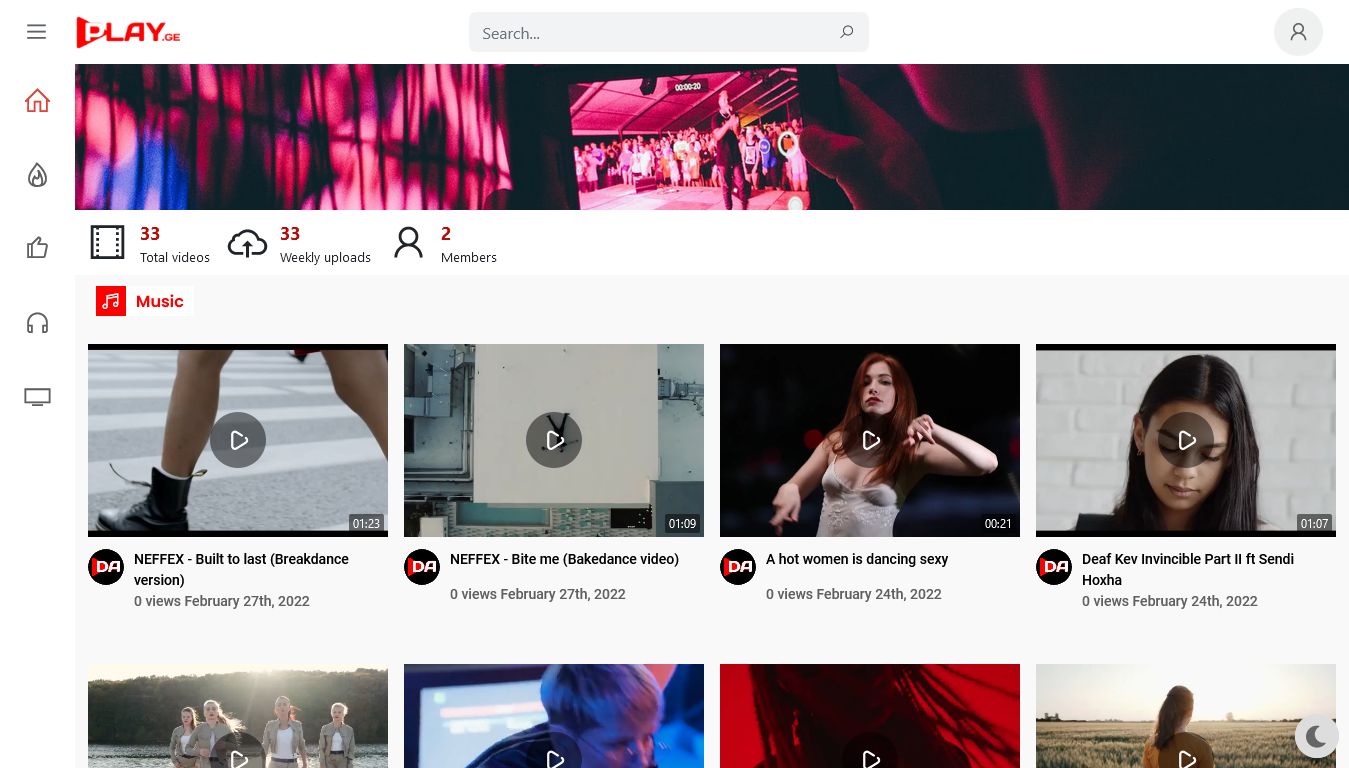Play the hot women dancing video
Viewport: 1349px width, 768px height.
(x=870, y=440)
